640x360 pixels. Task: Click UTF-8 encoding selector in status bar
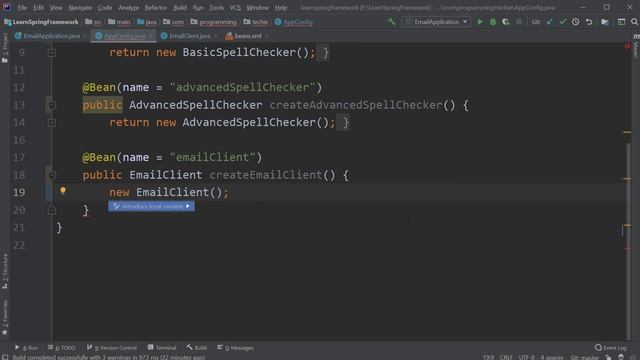tap(527, 357)
